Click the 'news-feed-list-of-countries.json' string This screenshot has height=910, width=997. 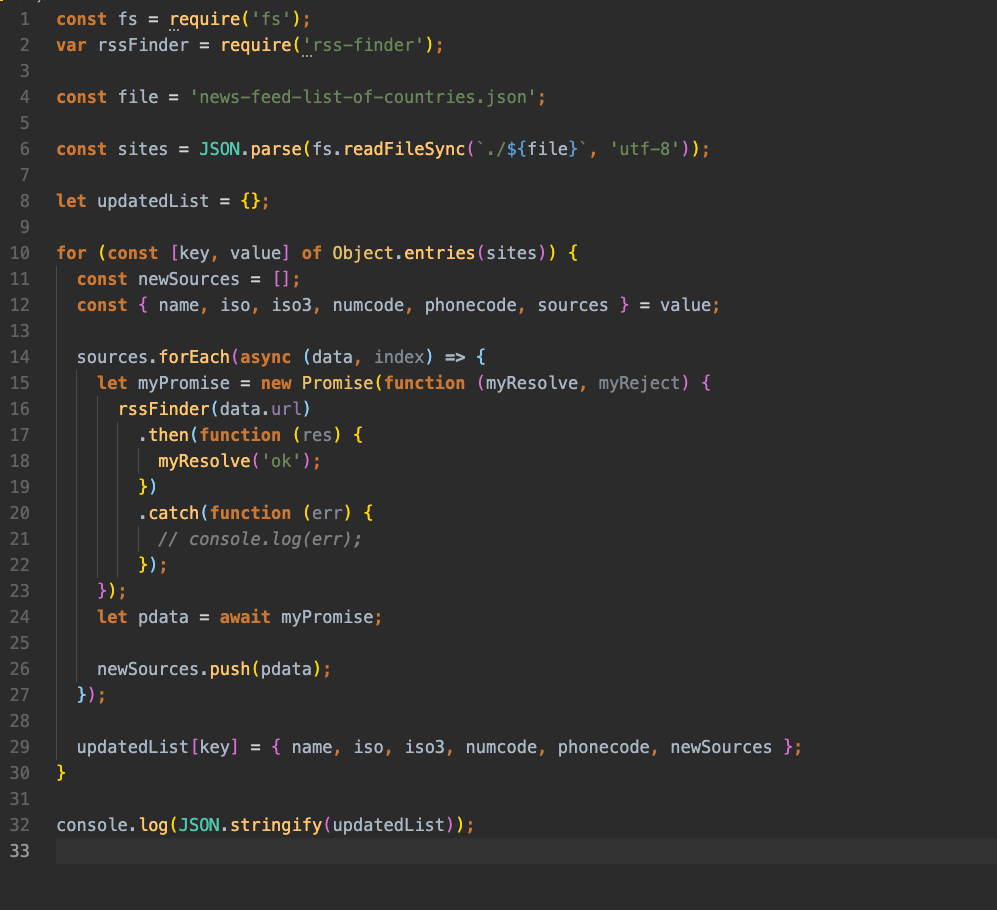pyautogui.click(x=363, y=97)
